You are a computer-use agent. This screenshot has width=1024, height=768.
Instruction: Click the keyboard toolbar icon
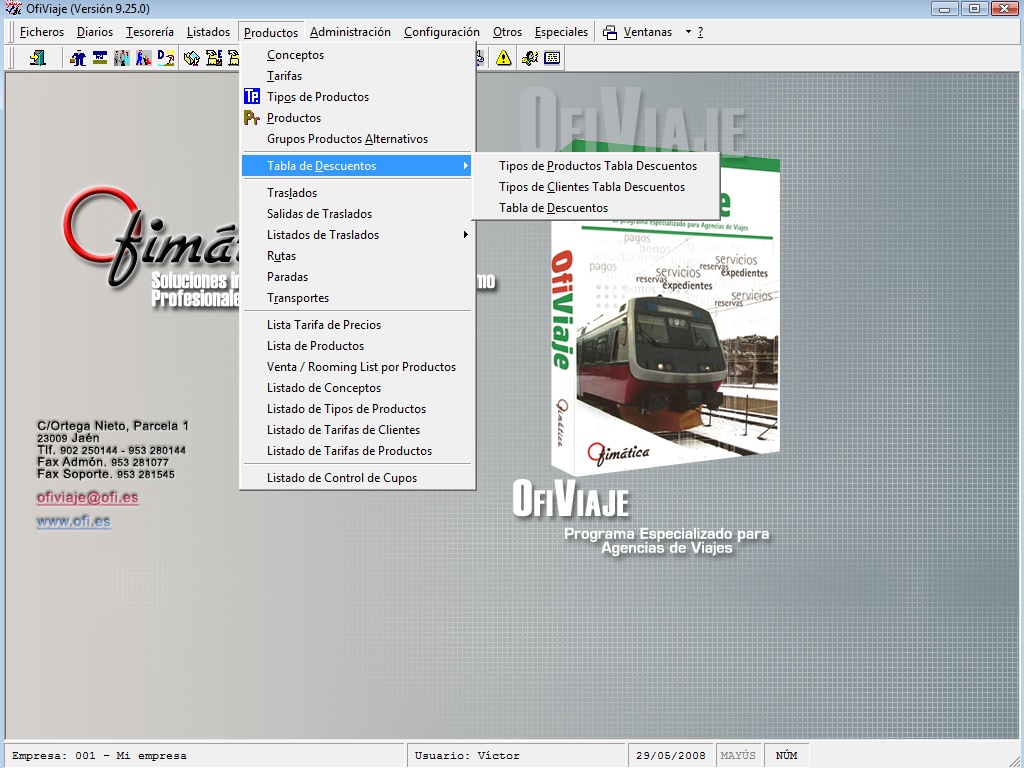[551, 58]
